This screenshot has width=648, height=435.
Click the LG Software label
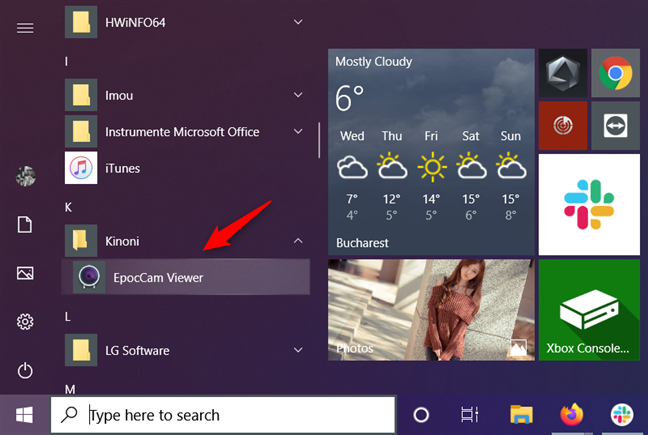pyautogui.click(x=137, y=350)
